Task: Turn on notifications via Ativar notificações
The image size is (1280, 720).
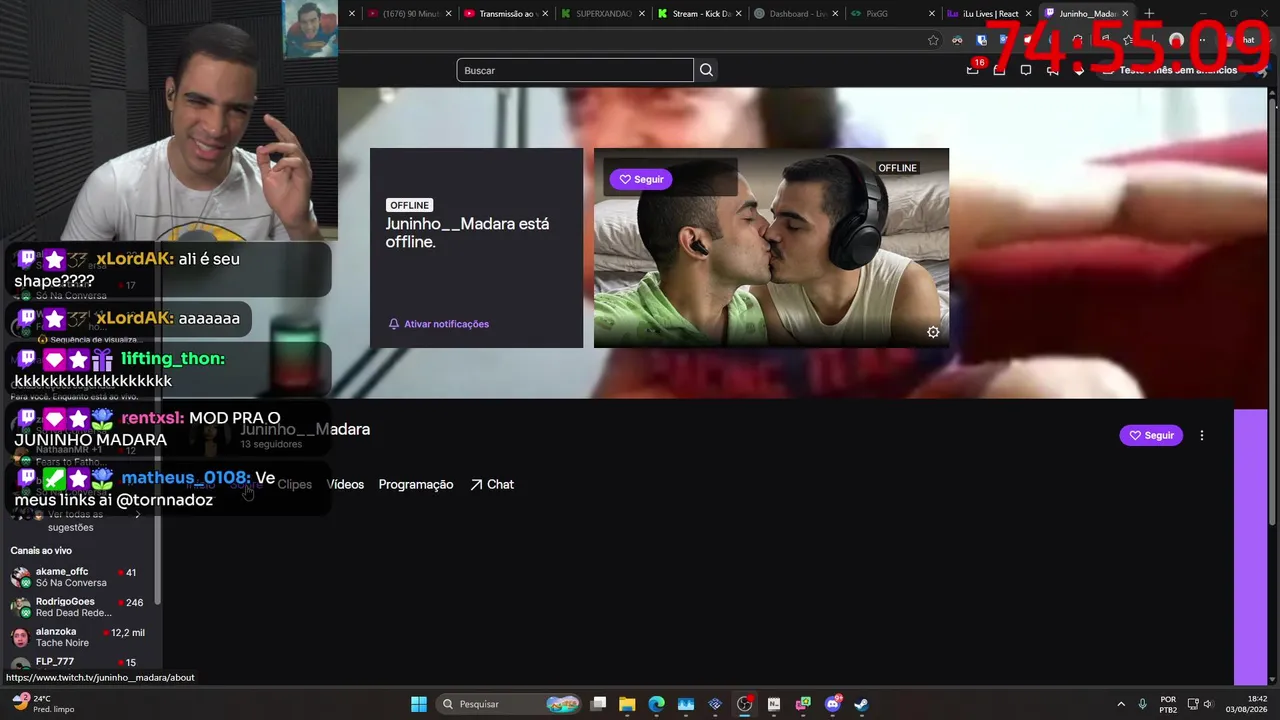Action: pyautogui.click(x=439, y=324)
